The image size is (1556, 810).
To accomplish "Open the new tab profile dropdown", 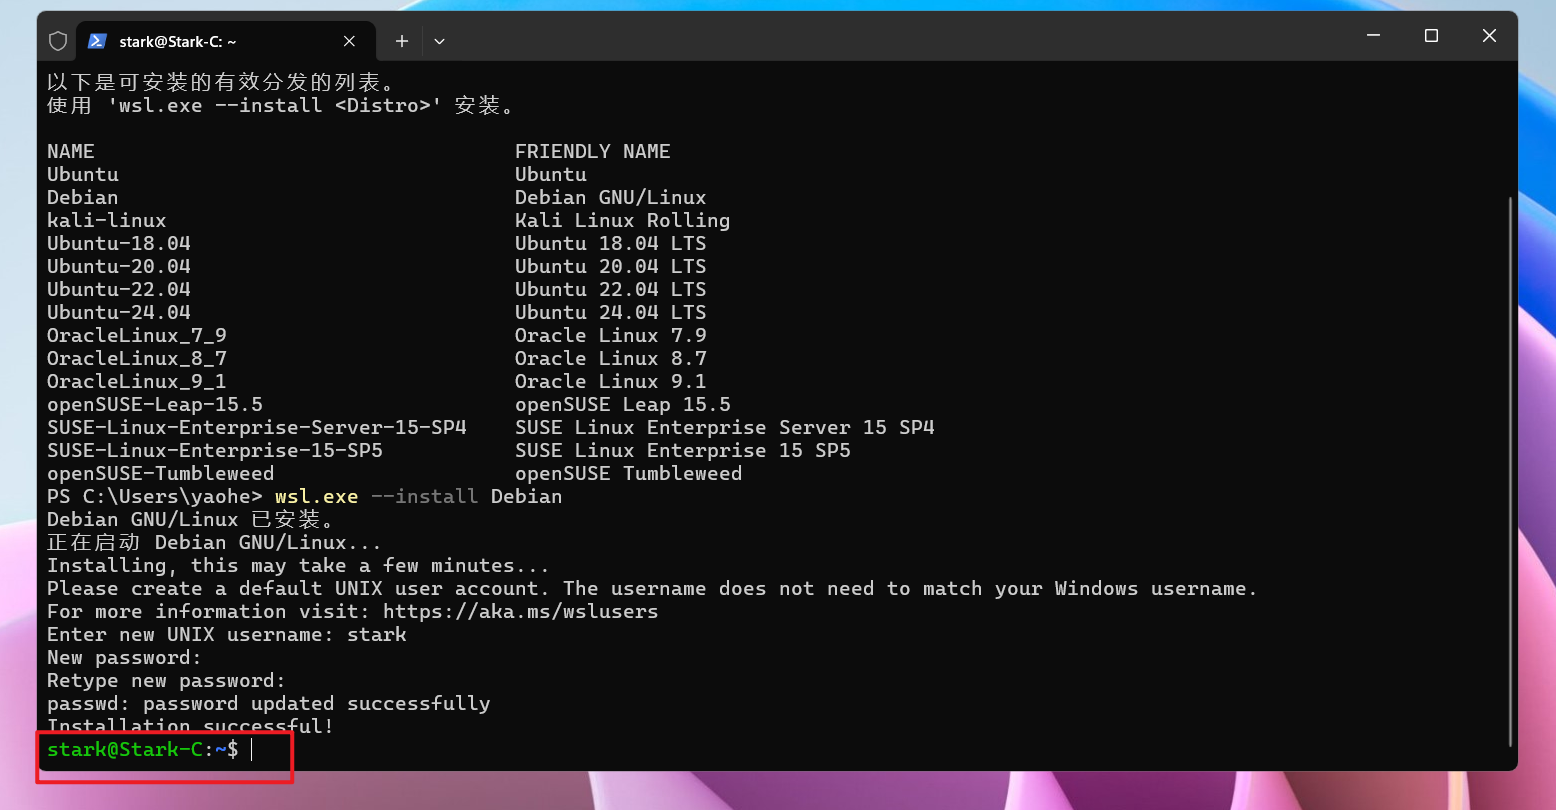I will [x=439, y=41].
